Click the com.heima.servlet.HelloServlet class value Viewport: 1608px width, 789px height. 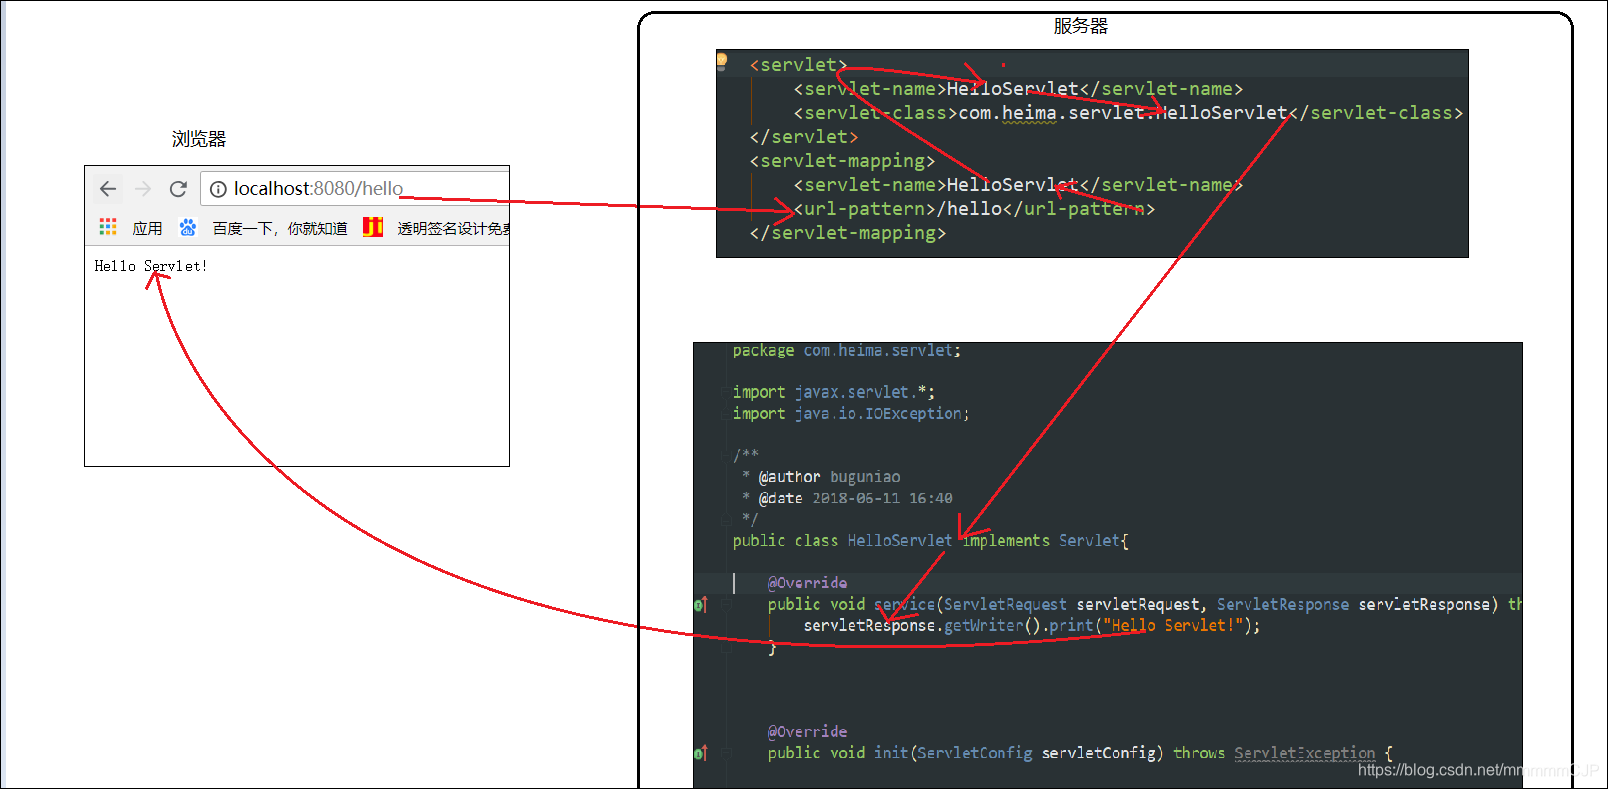(1123, 113)
